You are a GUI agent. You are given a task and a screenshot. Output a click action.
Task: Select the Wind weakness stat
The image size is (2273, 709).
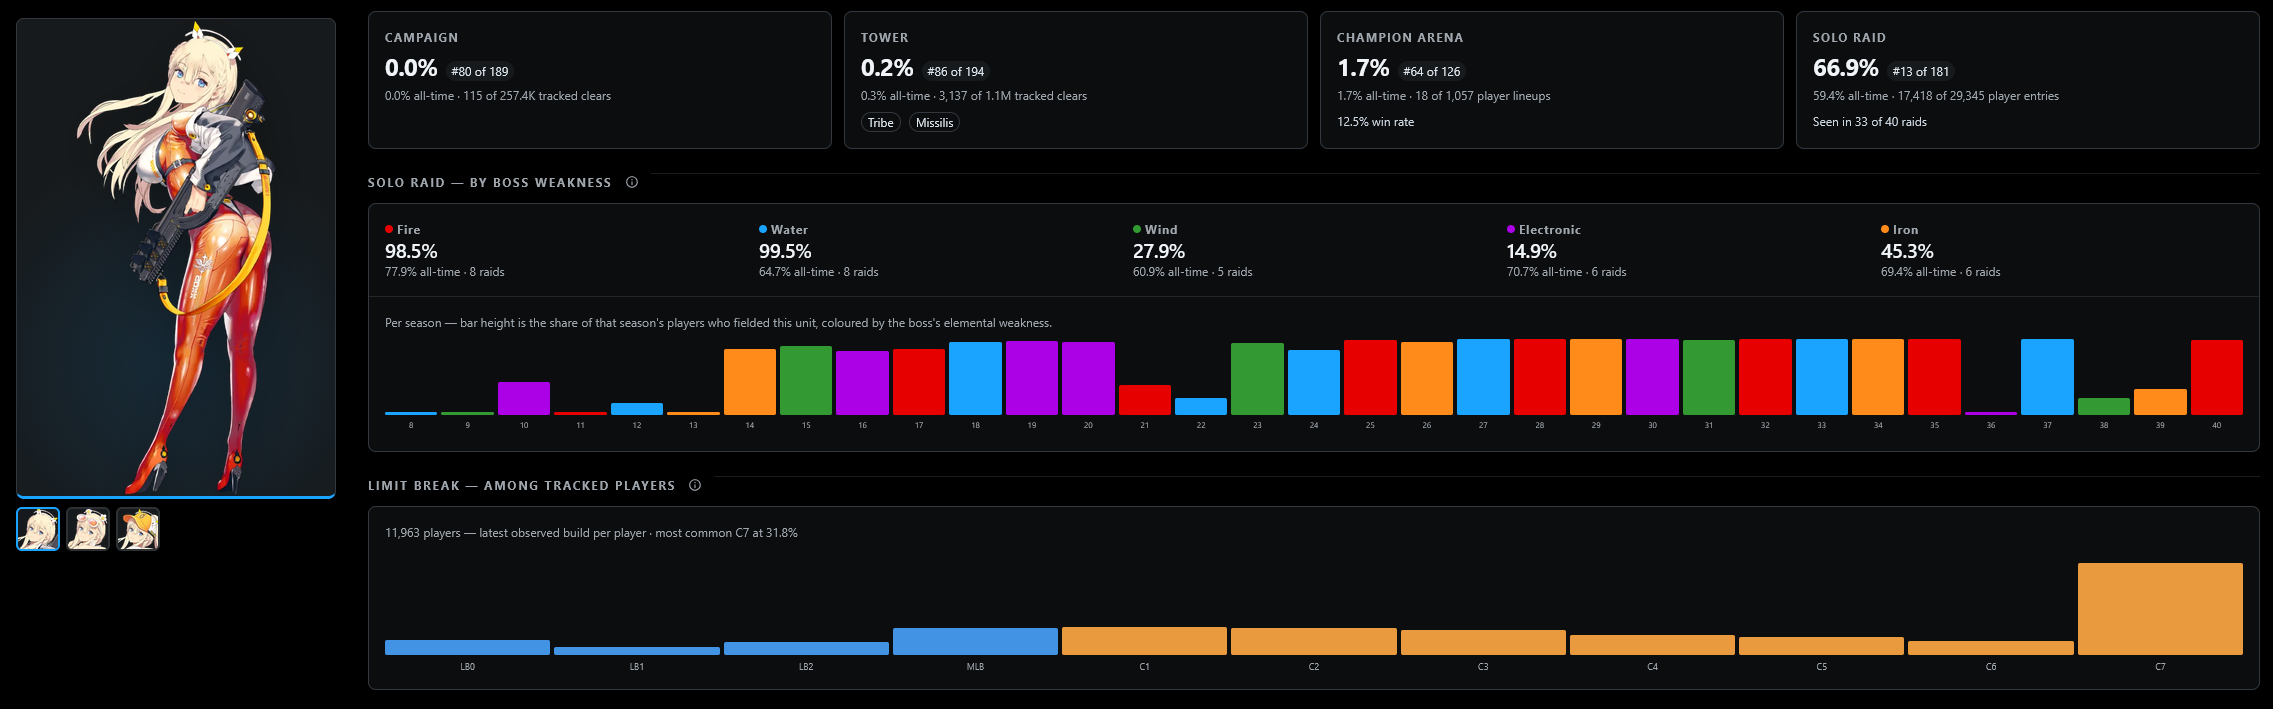click(1193, 250)
